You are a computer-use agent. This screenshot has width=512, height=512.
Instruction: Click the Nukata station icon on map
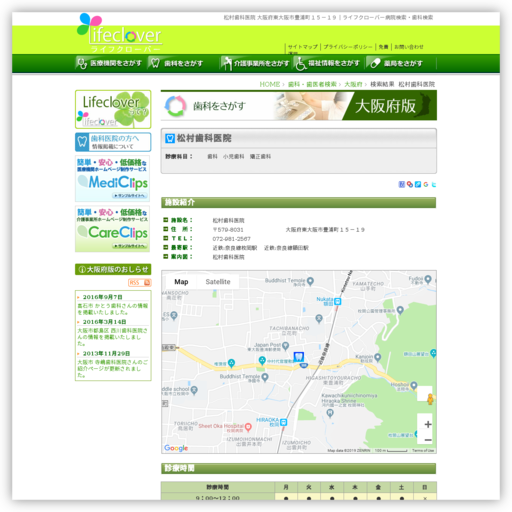(x=338, y=302)
